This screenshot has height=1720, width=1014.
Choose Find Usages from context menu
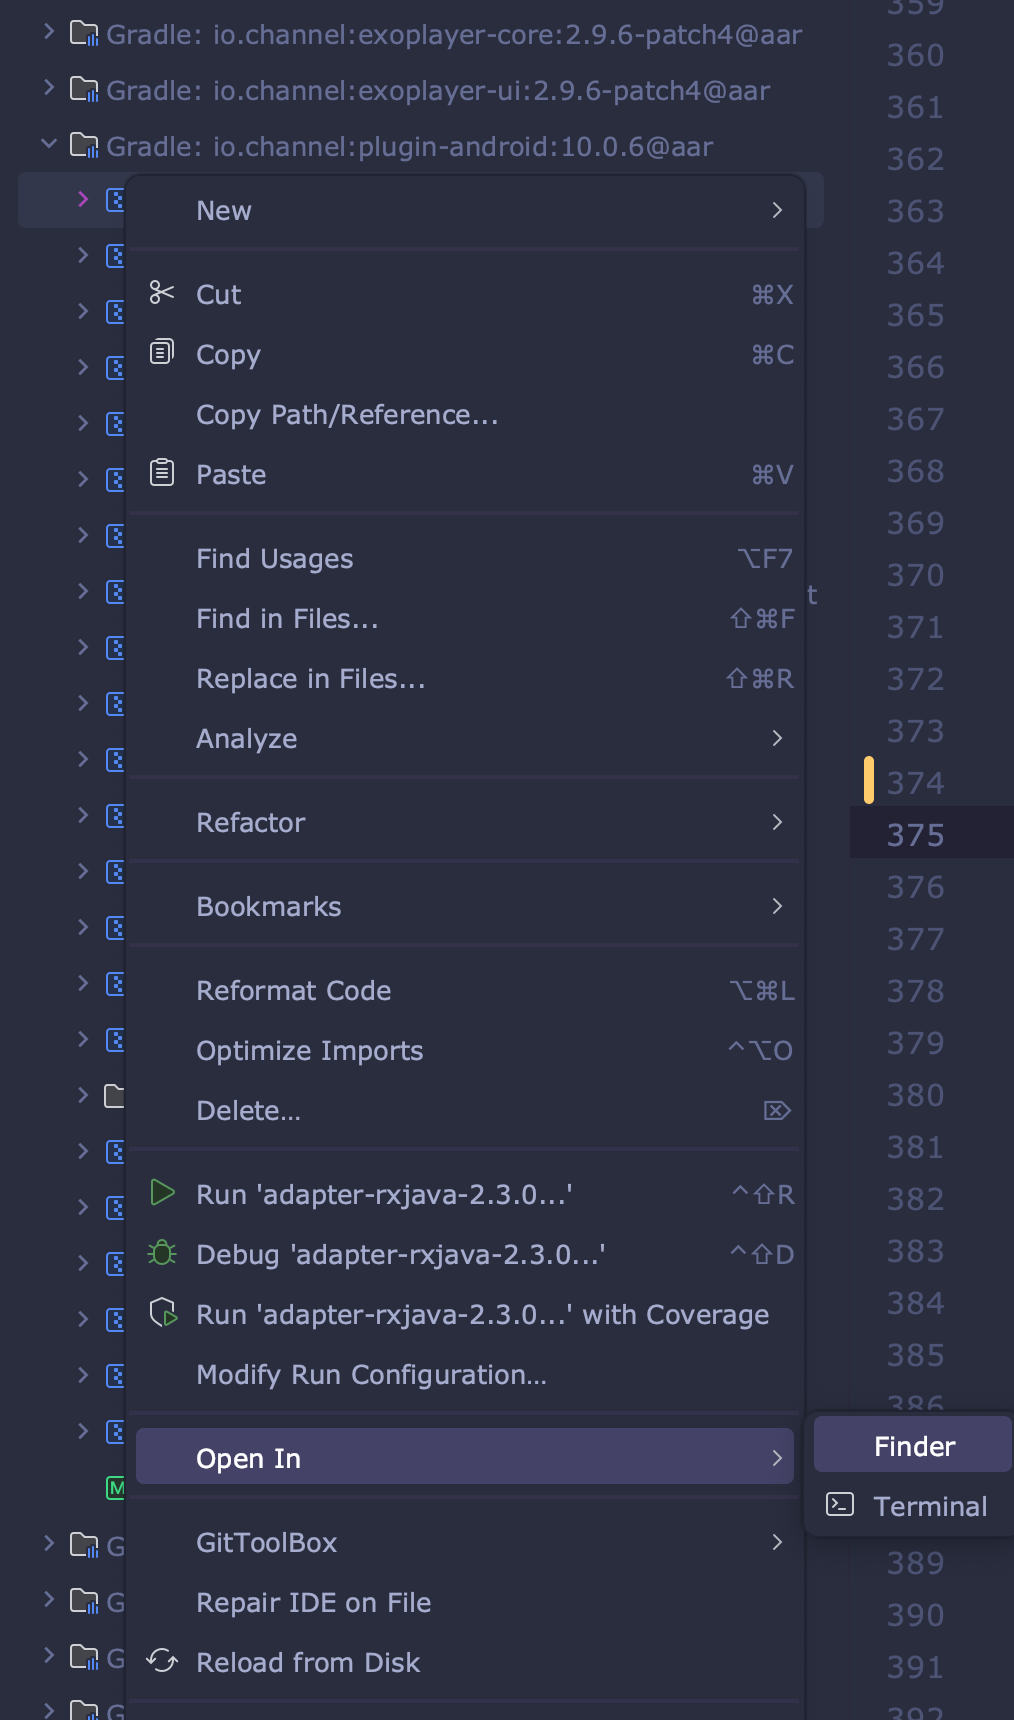pyautogui.click(x=465, y=558)
